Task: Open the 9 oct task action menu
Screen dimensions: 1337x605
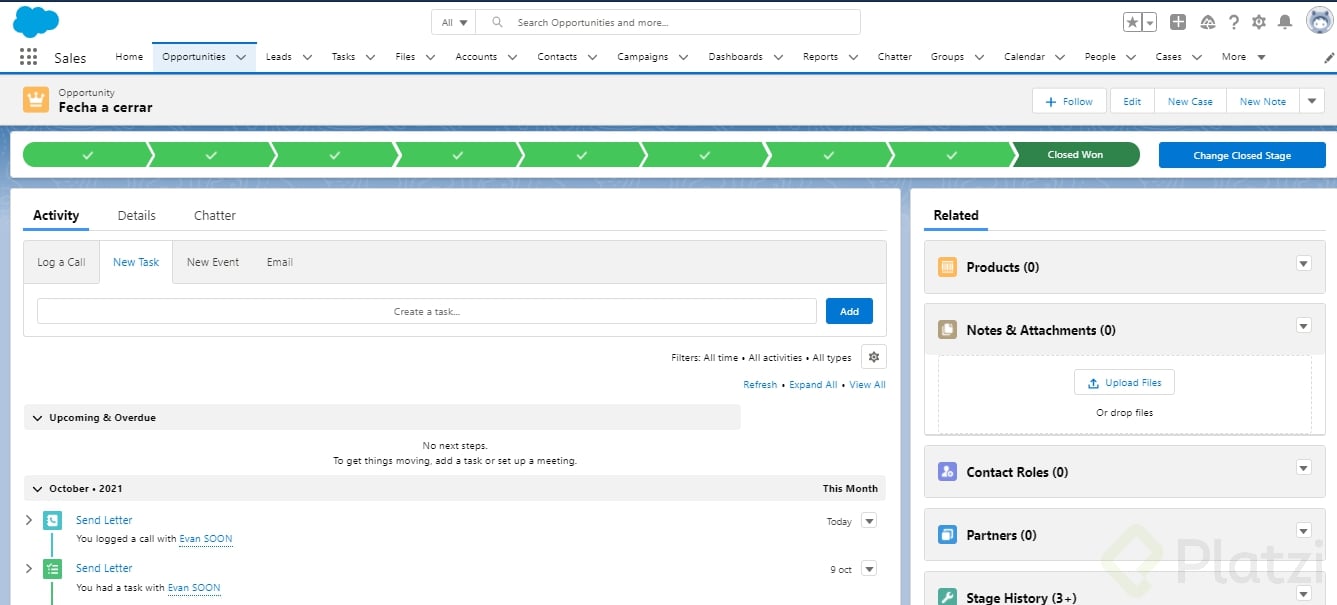Action: coord(868,569)
